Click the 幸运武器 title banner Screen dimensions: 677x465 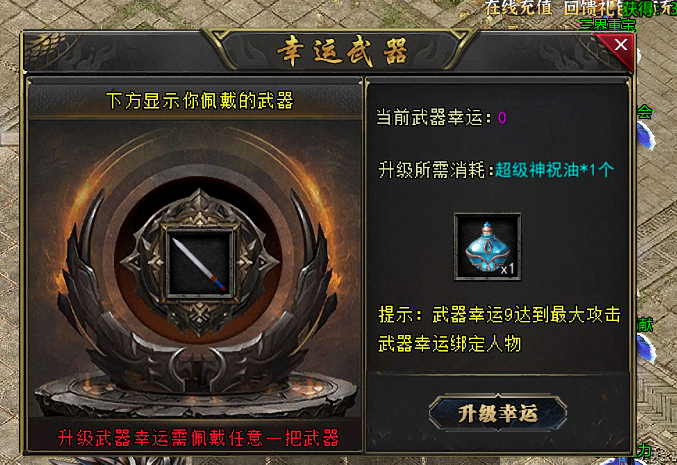pos(342,52)
